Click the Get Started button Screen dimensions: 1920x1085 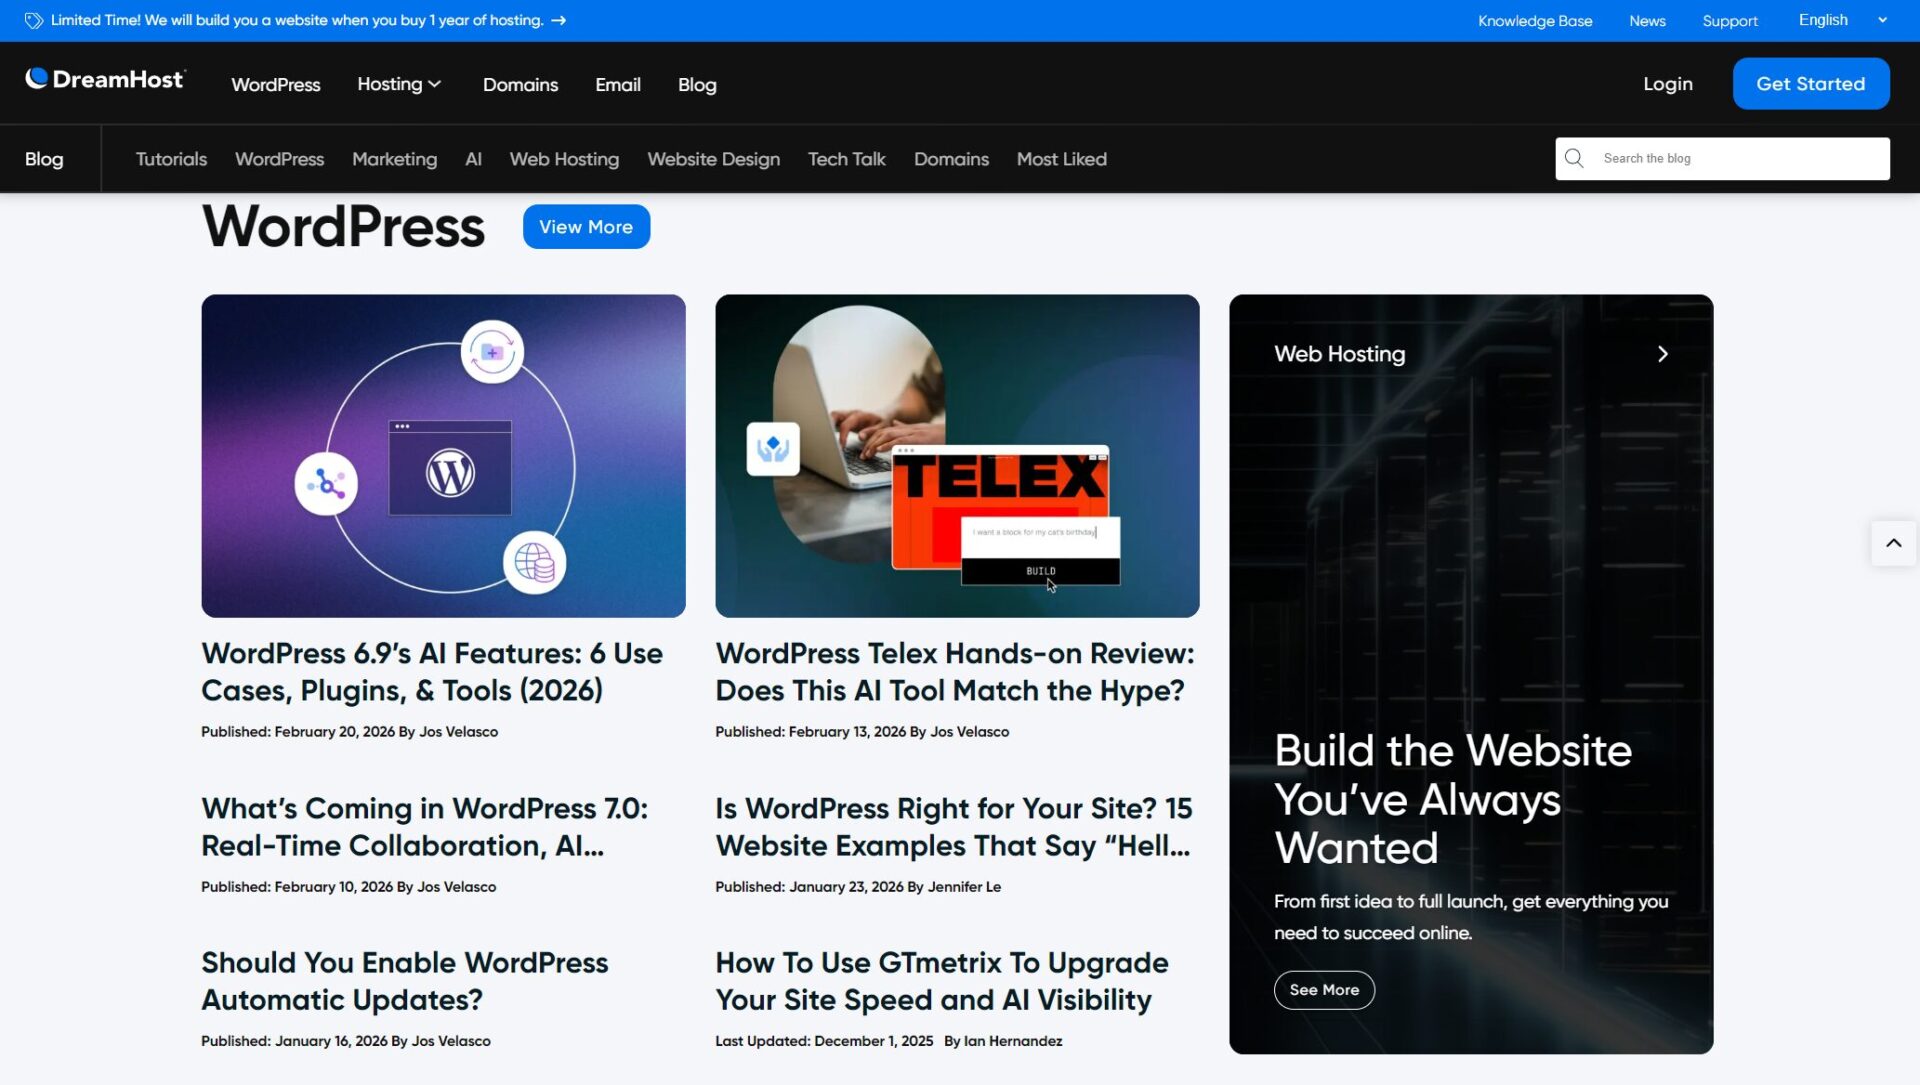(1811, 83)
